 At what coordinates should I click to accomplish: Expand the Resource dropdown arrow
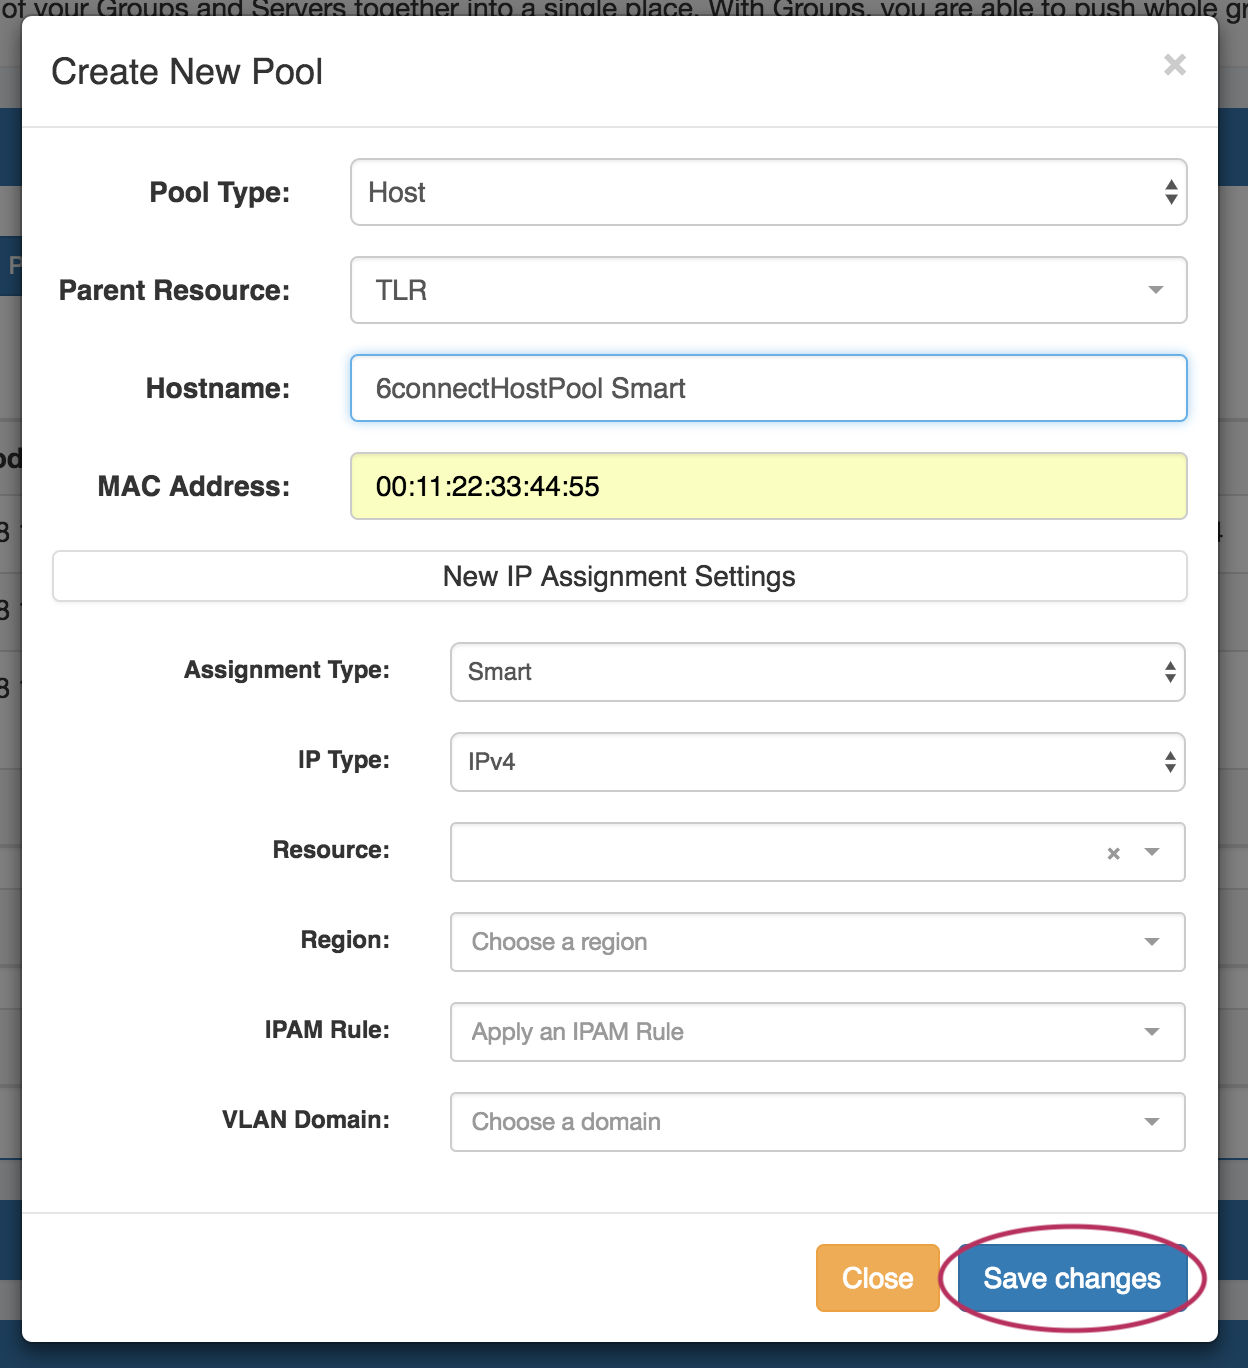(x=1152, y=852)
